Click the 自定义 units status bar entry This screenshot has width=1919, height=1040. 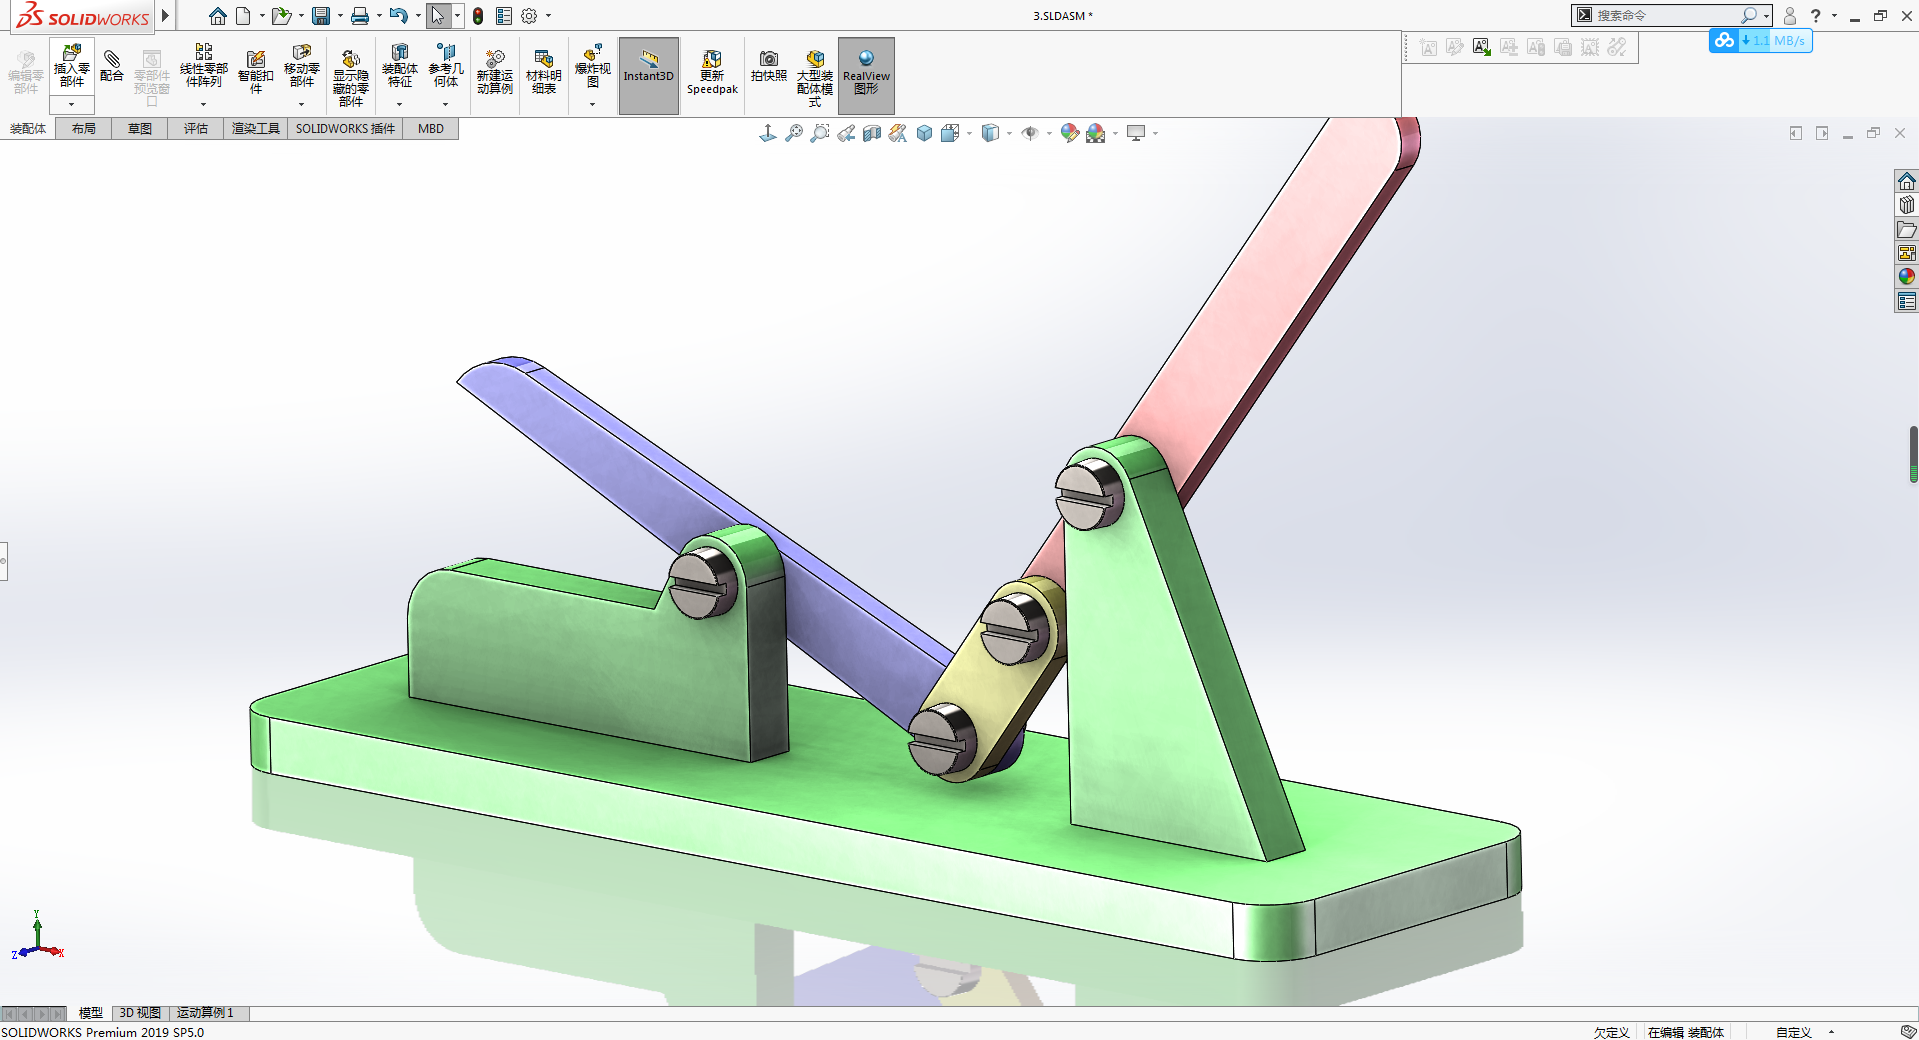coord(1794,1032)
